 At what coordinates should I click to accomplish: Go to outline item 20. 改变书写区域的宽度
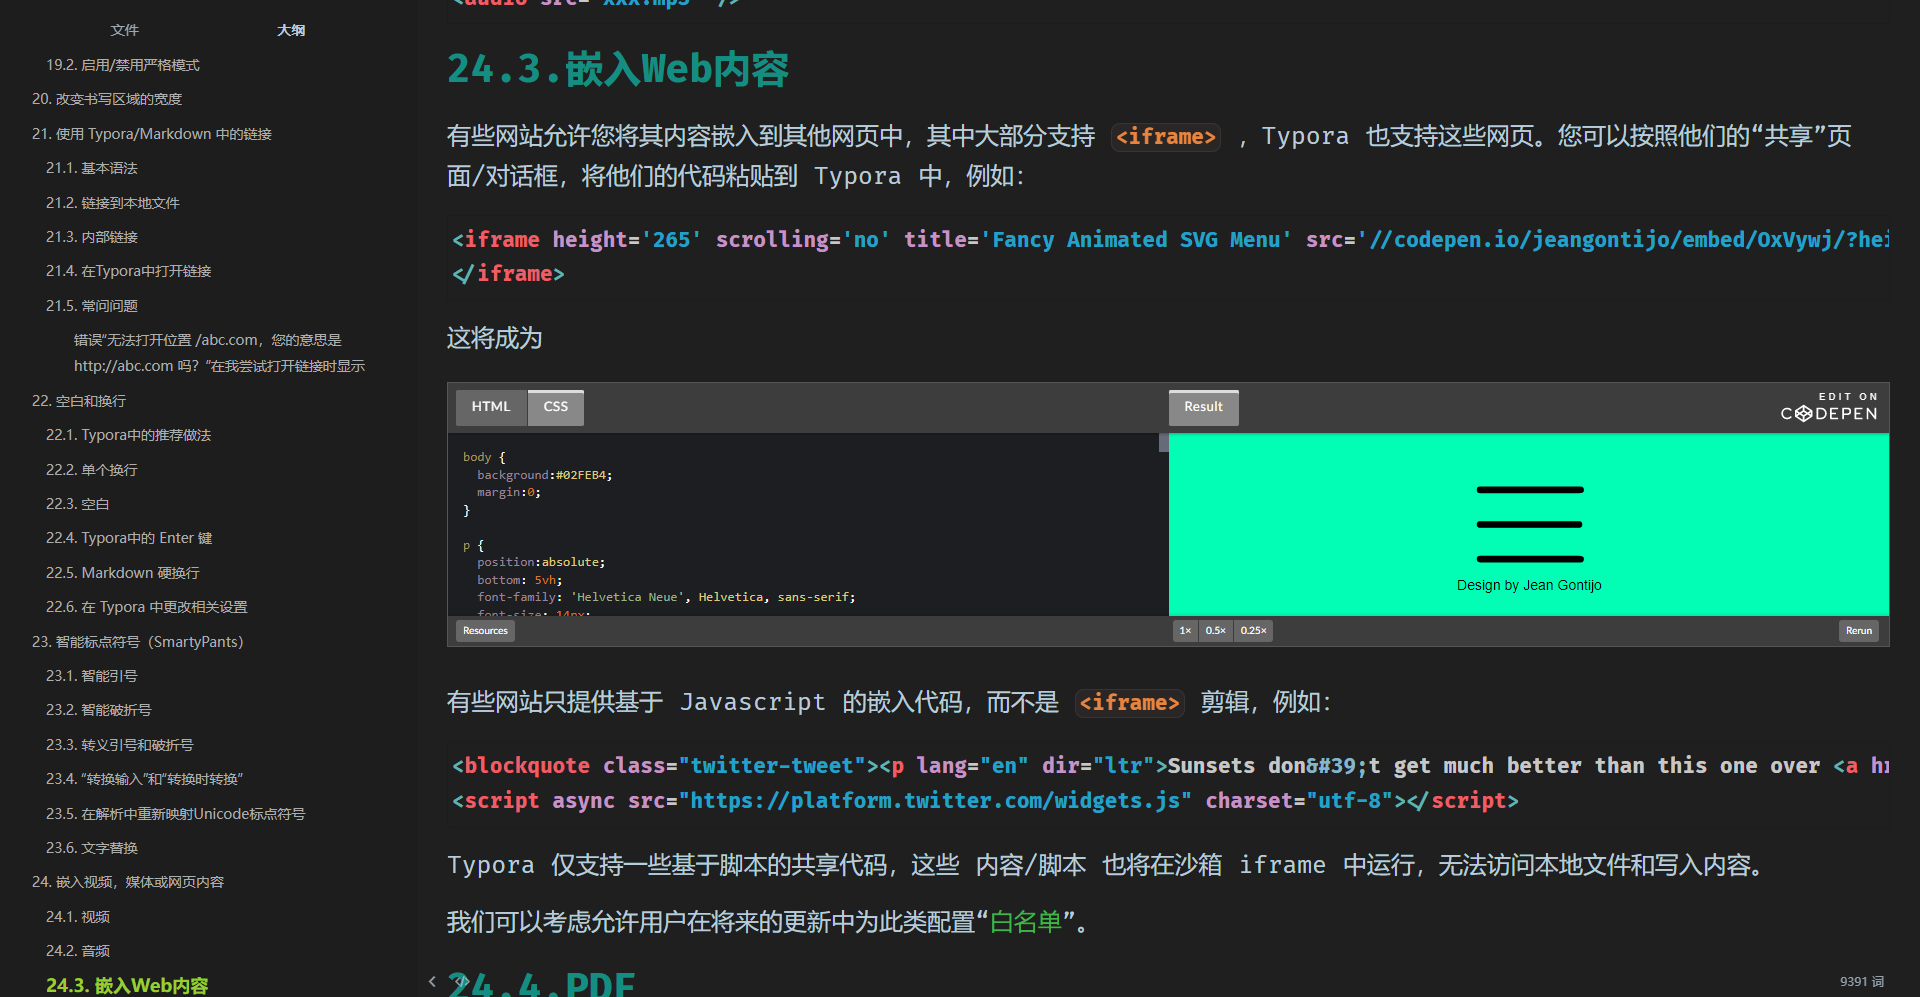(107, 99)
